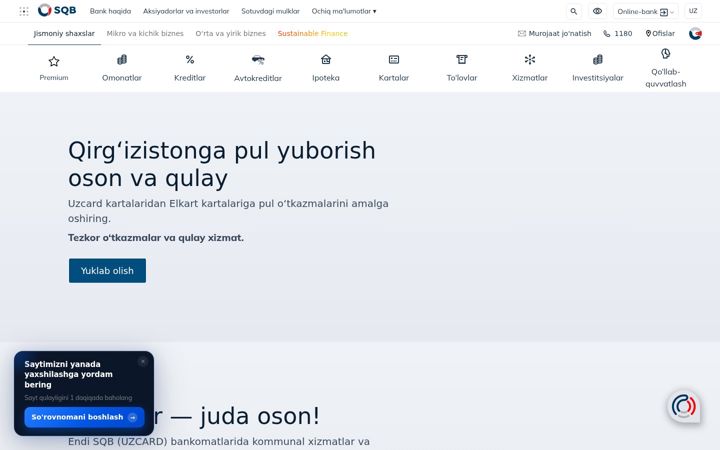This screenshot has width=720, height=450.
Task: Open Murojaat jo'natish link
Action: coord(560,34)
